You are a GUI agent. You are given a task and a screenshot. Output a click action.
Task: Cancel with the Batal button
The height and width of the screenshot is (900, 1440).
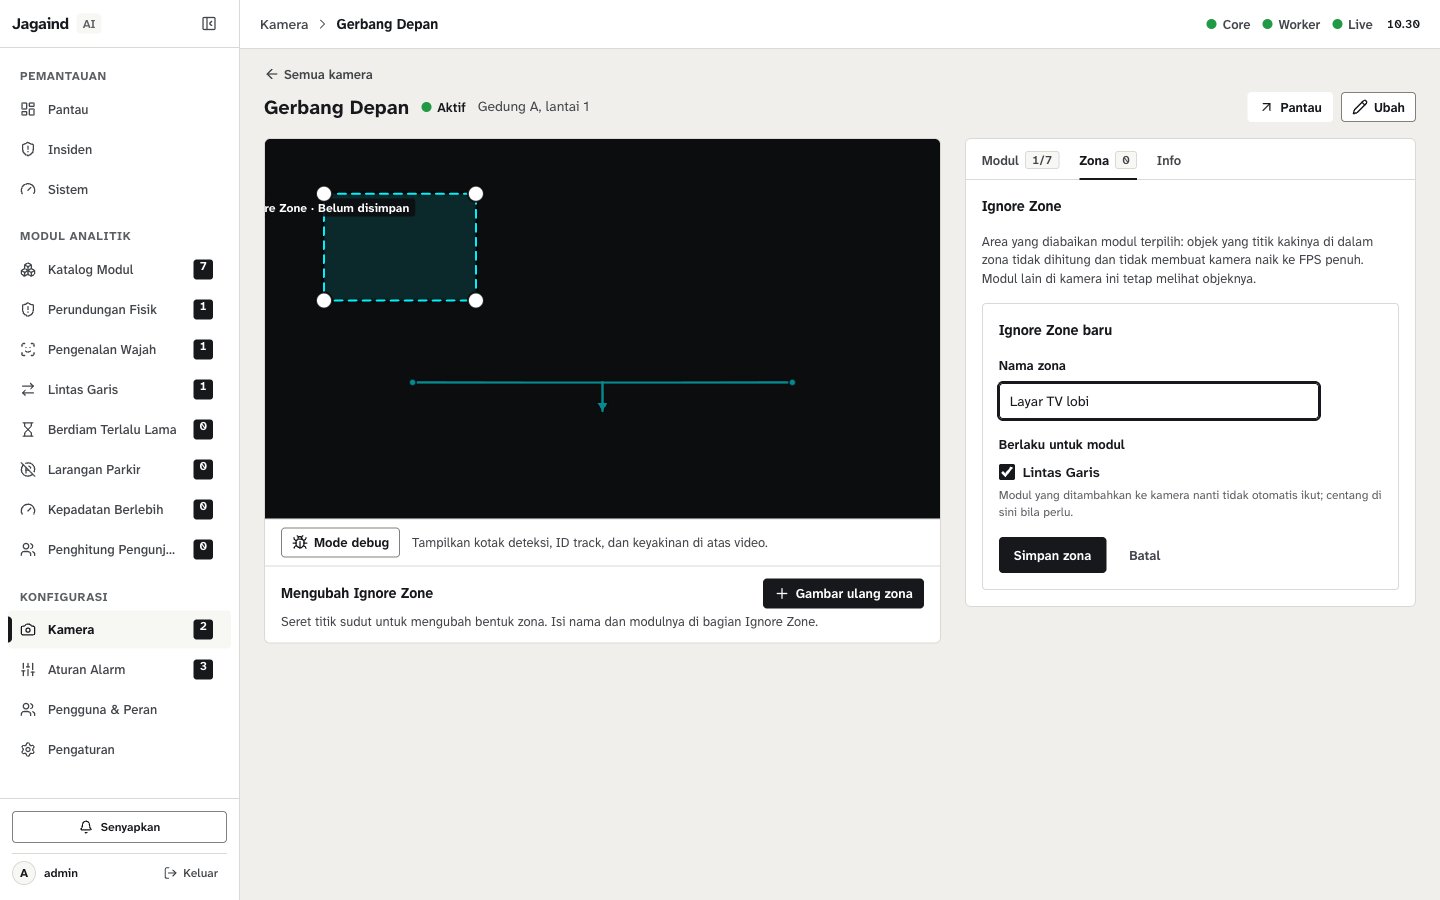click(1144, 555)
